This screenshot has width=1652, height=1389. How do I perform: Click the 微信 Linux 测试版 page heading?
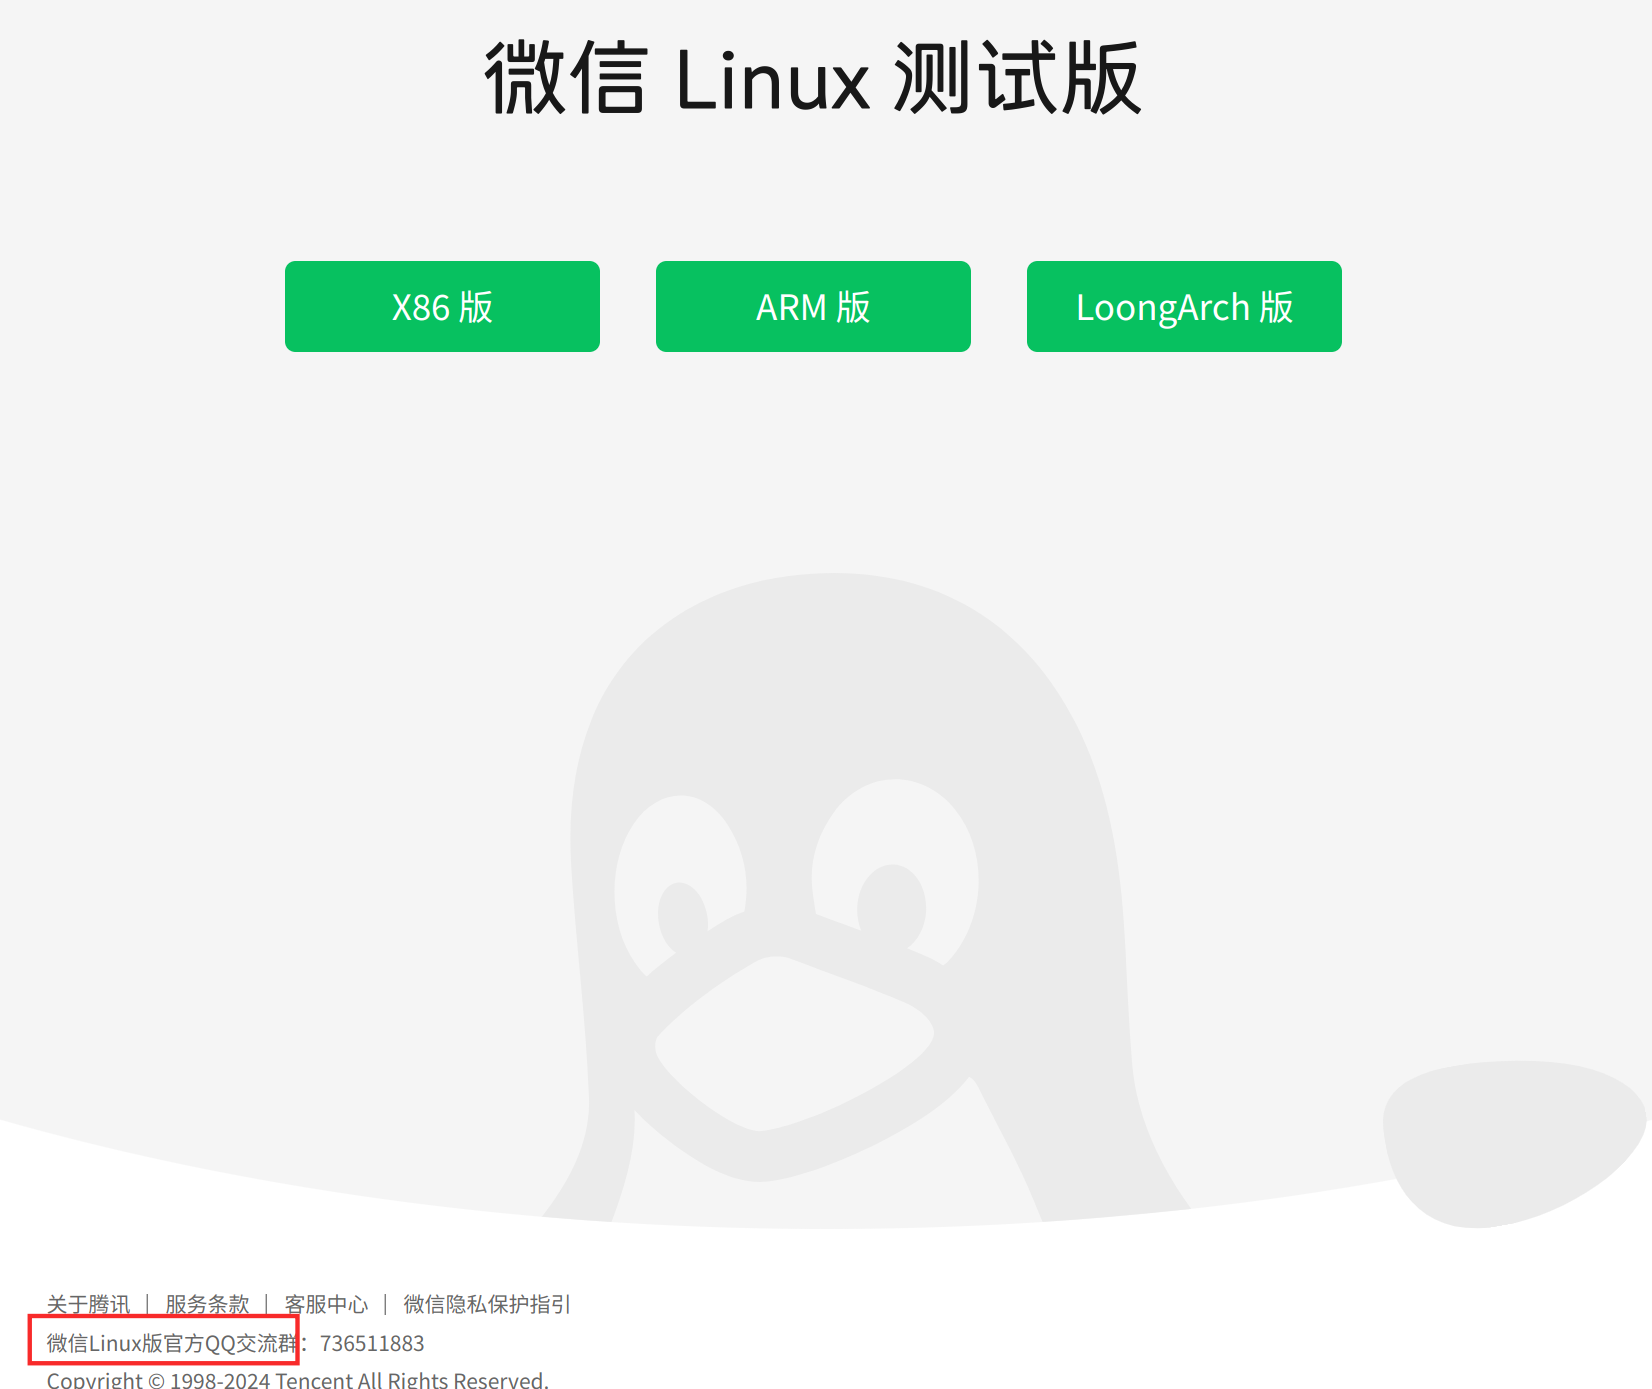813,78
